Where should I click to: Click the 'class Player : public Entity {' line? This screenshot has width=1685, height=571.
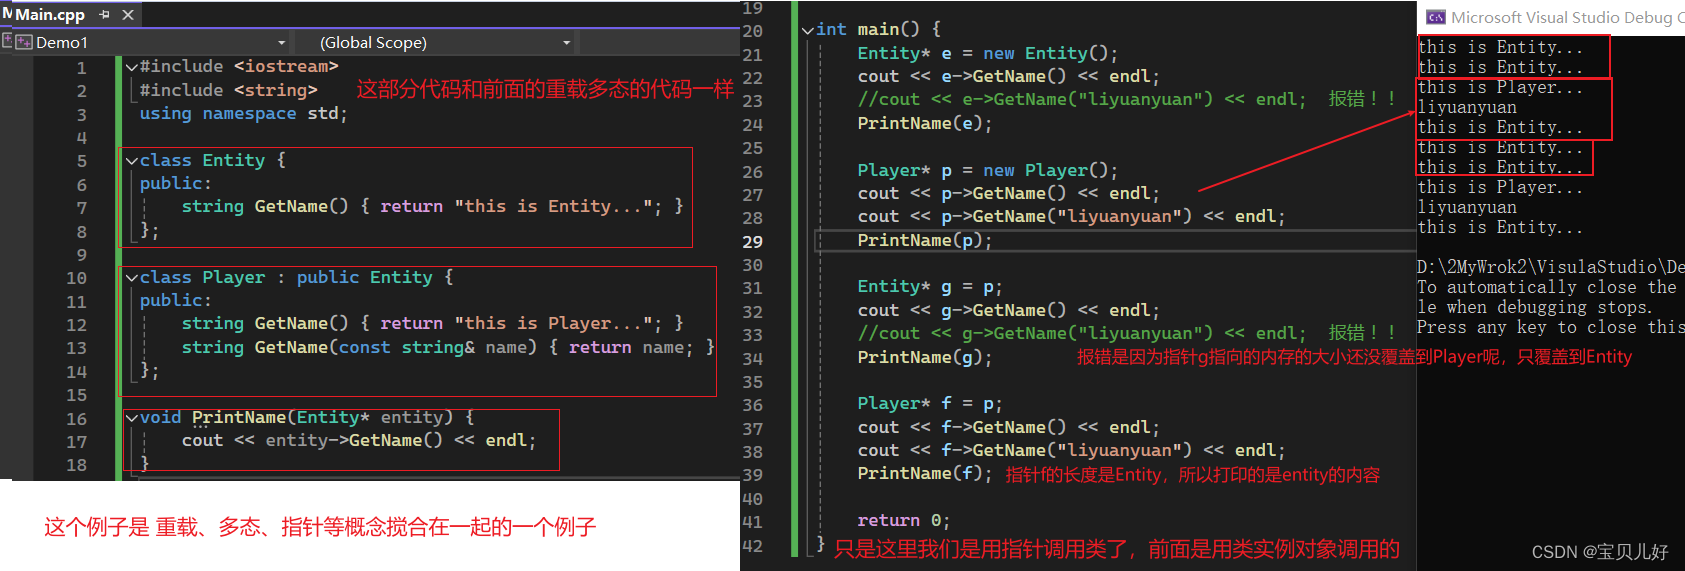tap(297, 277)
